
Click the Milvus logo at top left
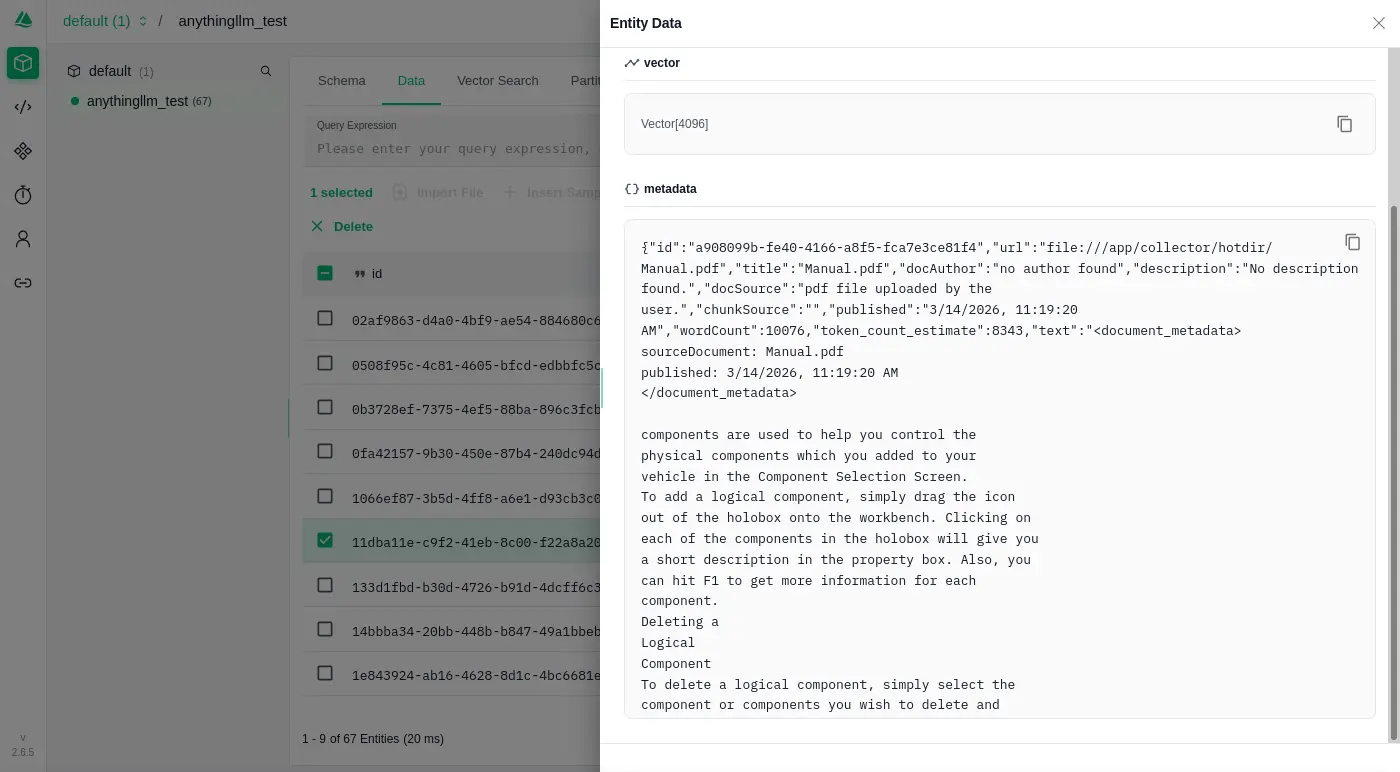(x=23, y=21)
